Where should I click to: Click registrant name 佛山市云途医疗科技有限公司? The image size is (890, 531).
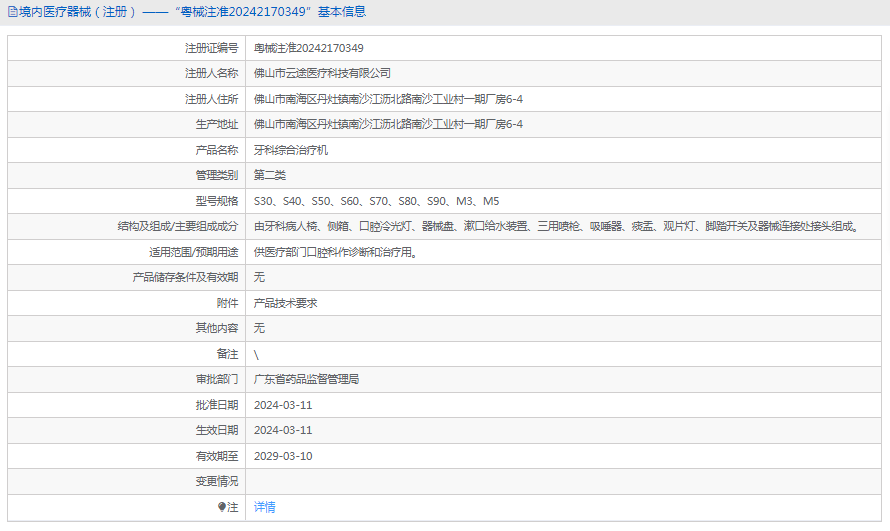point(322,73)
